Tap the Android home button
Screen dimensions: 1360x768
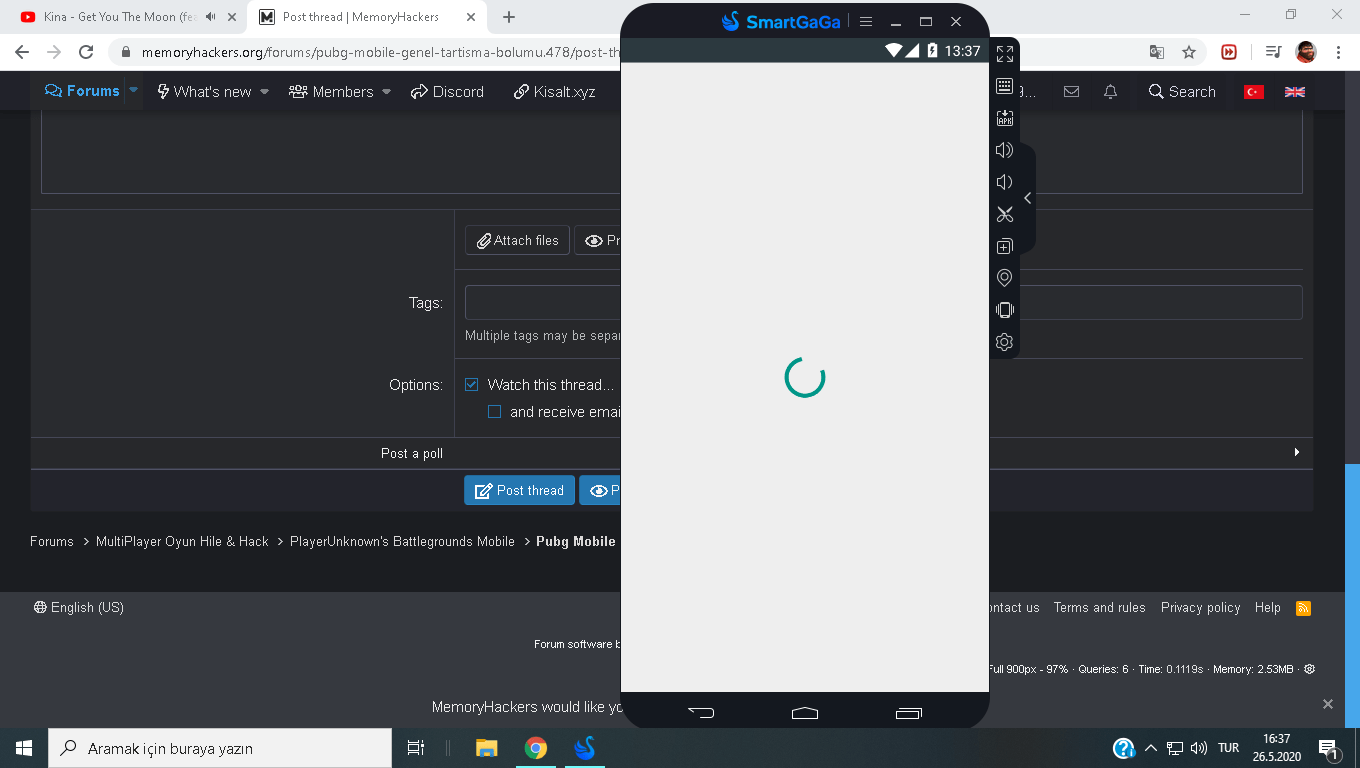(805, 712)
